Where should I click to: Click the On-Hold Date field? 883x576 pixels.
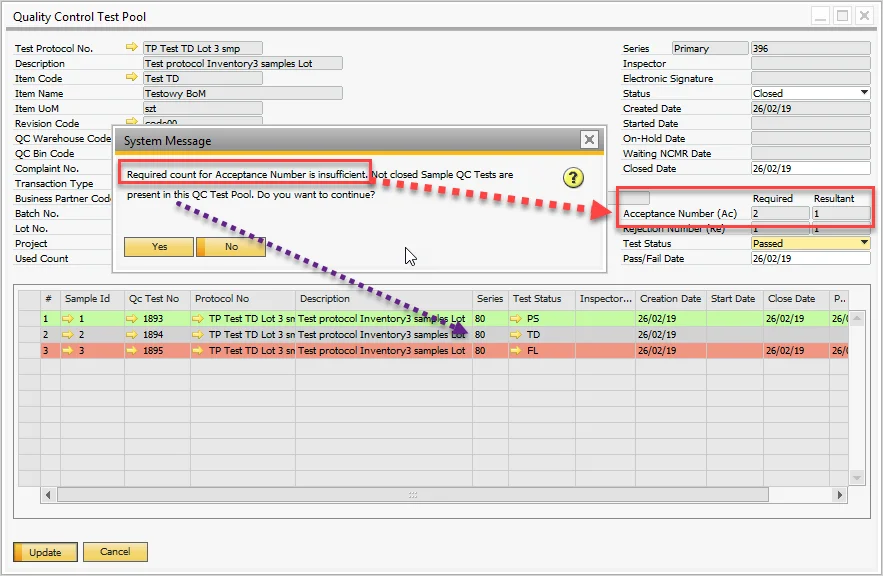(810, 139)
